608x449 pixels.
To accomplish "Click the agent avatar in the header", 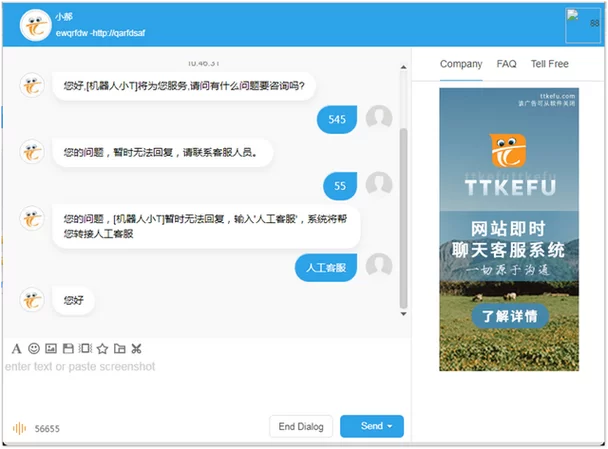I will tap(35, 25).
